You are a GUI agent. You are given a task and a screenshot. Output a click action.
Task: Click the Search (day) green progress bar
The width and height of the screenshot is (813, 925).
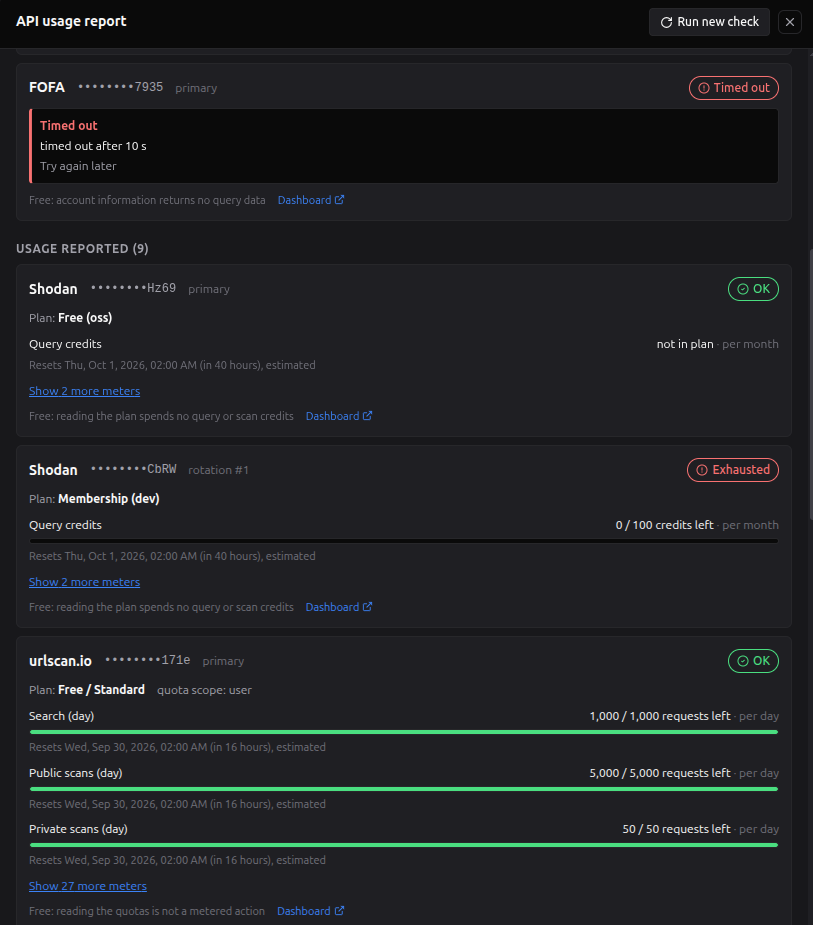coord(404,732)
